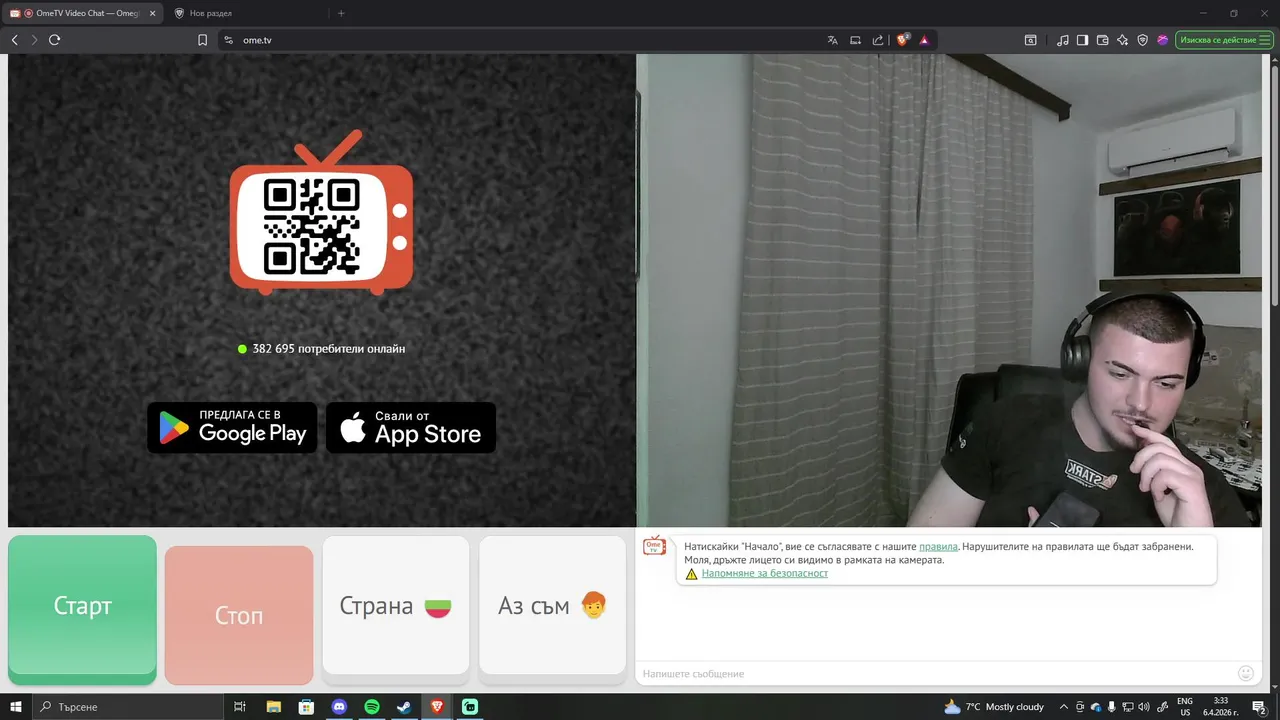Share this page link
Viewport: 1280px width, 720px height.
coord(878,40)
